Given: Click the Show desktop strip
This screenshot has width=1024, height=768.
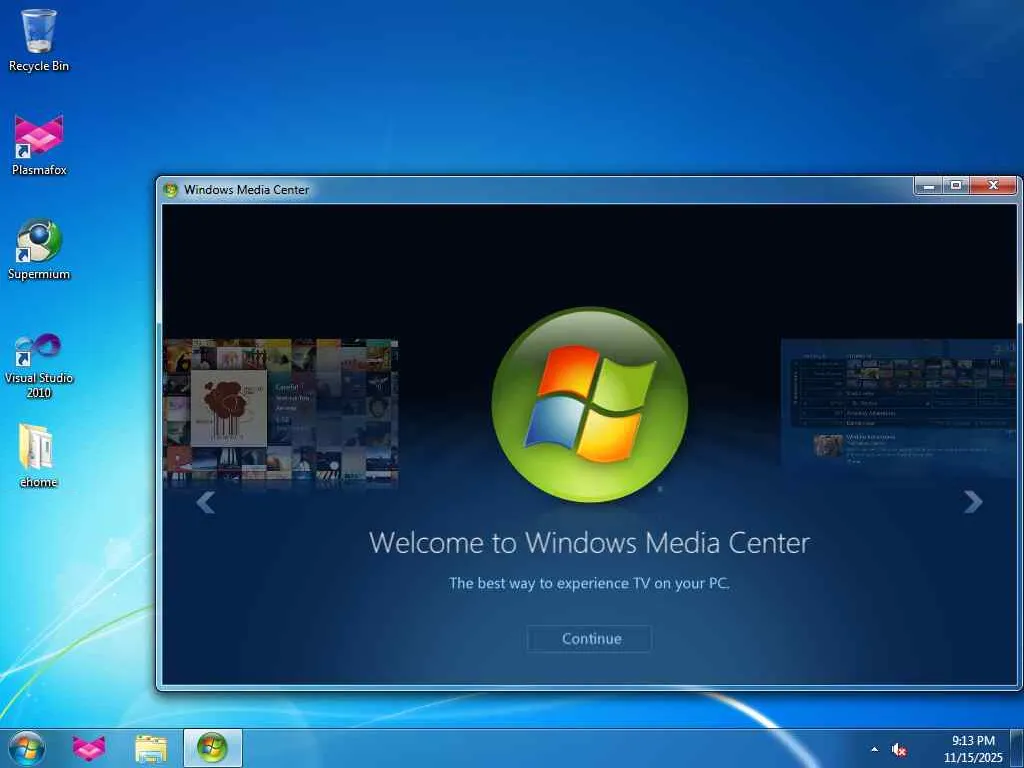Looking at the screenshot, I should coord(1017,748).
